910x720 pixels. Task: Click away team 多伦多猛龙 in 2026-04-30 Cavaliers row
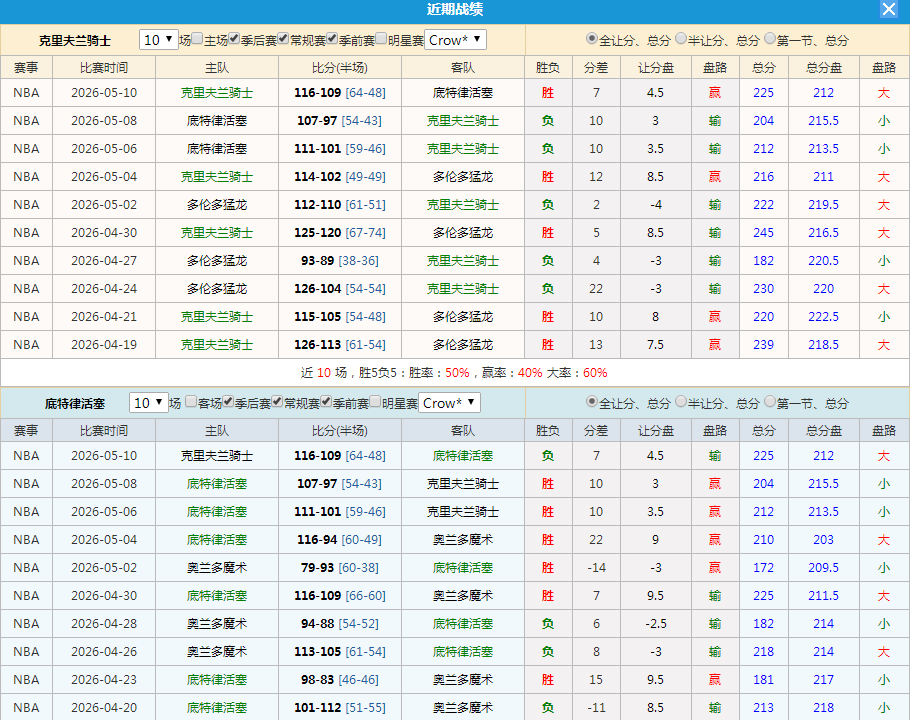coord(463,233)
